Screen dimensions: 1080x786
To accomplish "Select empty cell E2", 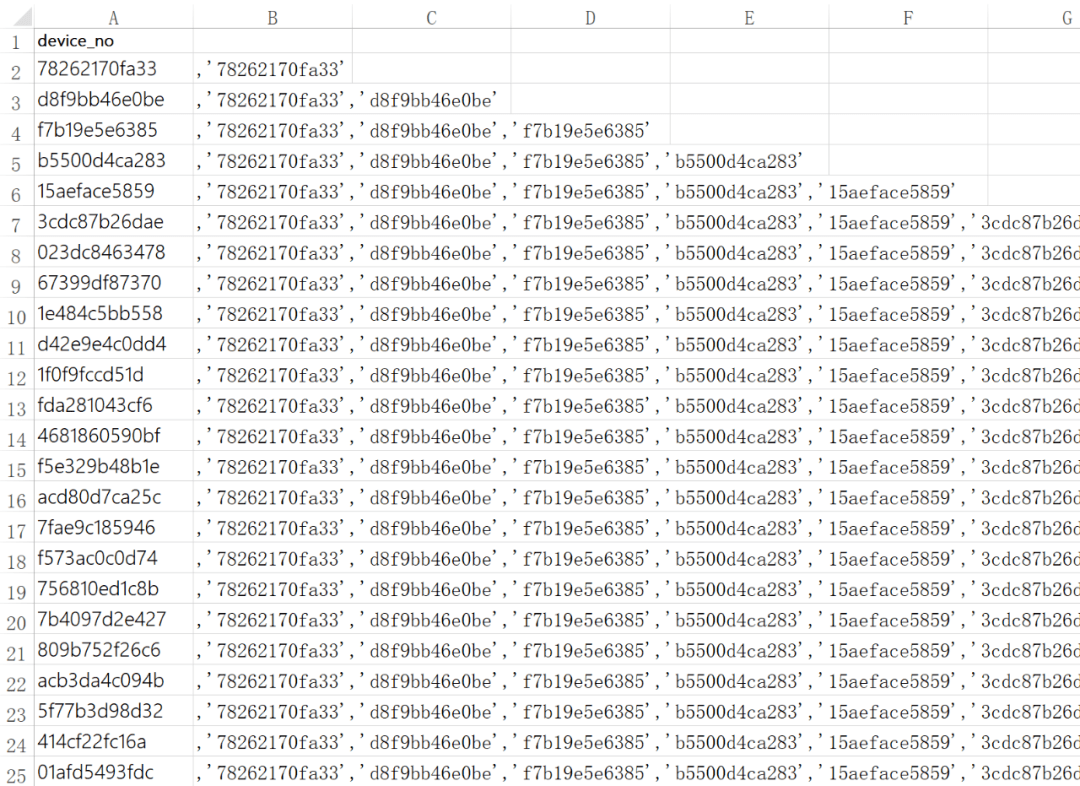I will point(749,69).
